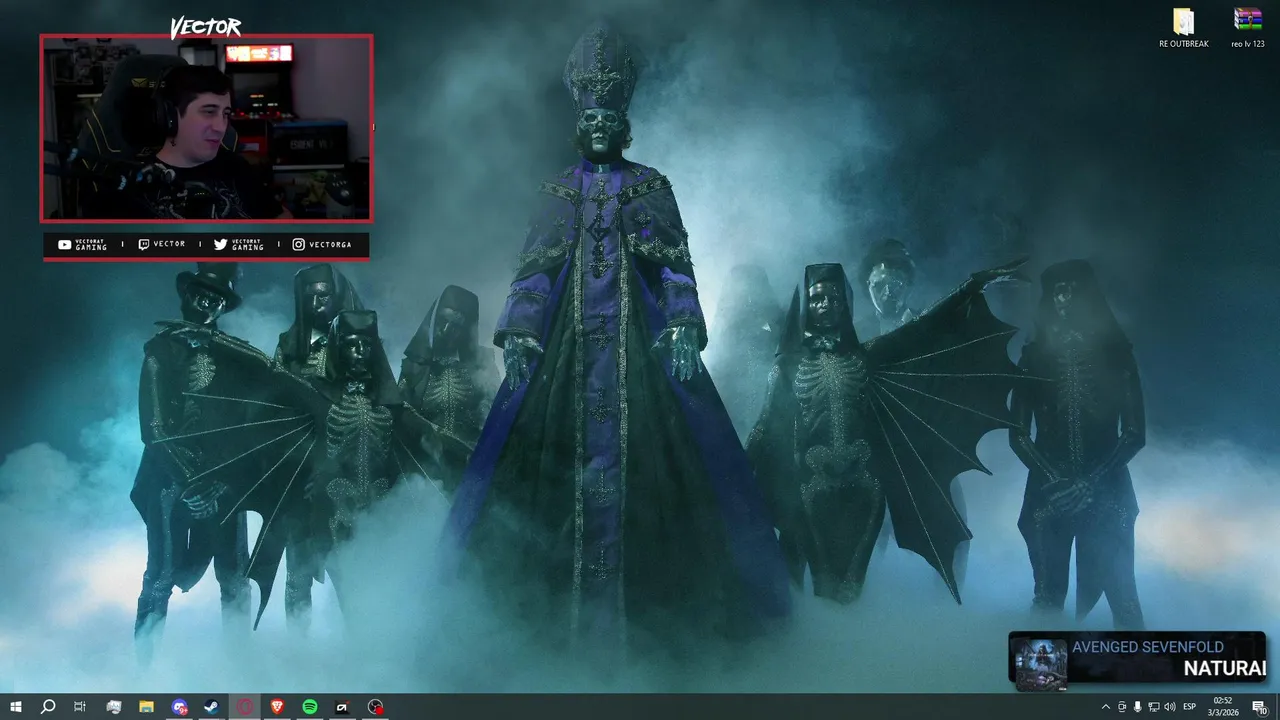
Task: Open Spotify from the taskbar
Action: point(310,707)
